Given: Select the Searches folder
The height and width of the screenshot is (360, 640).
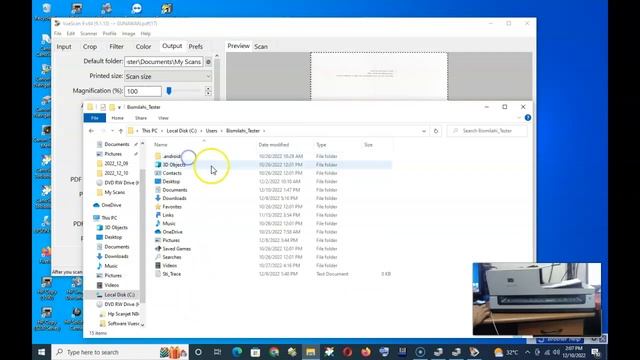Looking at the screenshot, I should click(x=171, y=257).
